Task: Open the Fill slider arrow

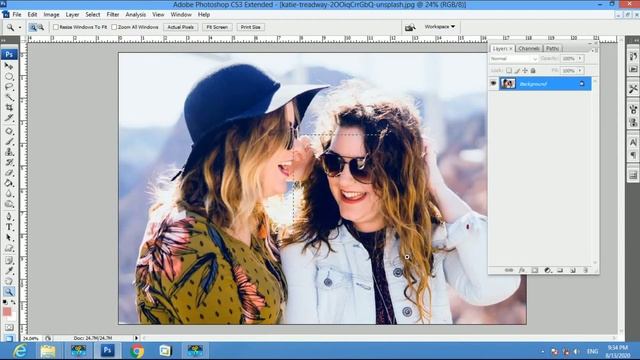Action: coord(580,71)
